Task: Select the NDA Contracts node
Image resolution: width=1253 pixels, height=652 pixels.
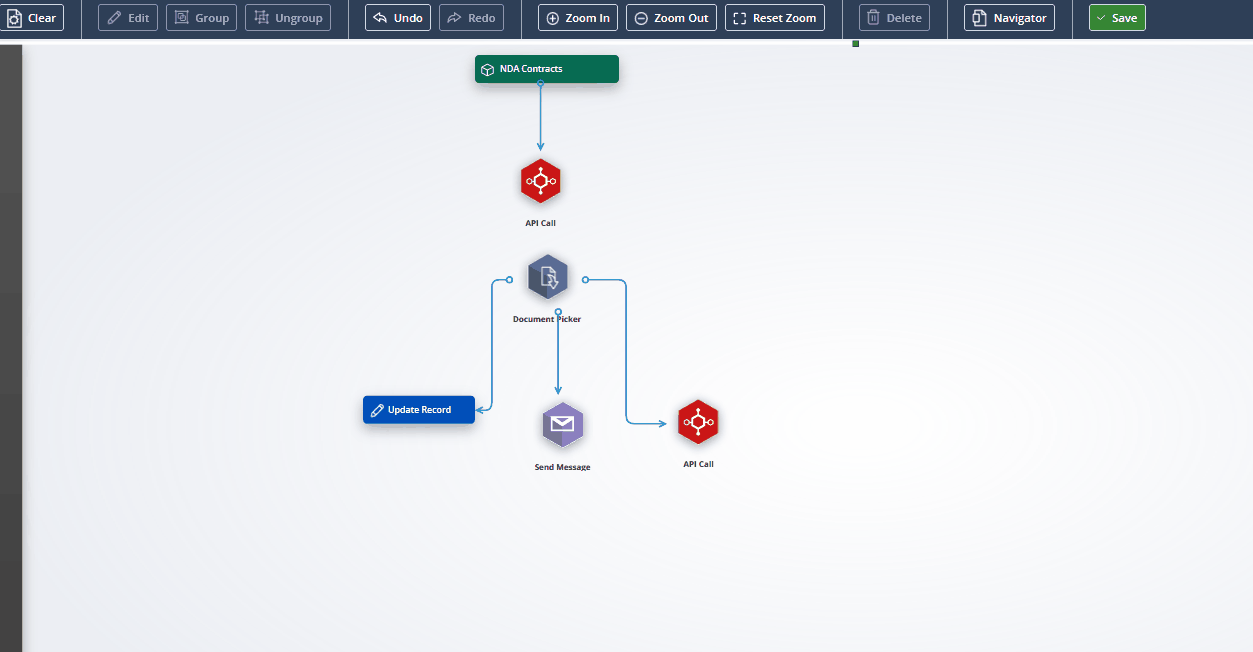Action: click(547, 69)
